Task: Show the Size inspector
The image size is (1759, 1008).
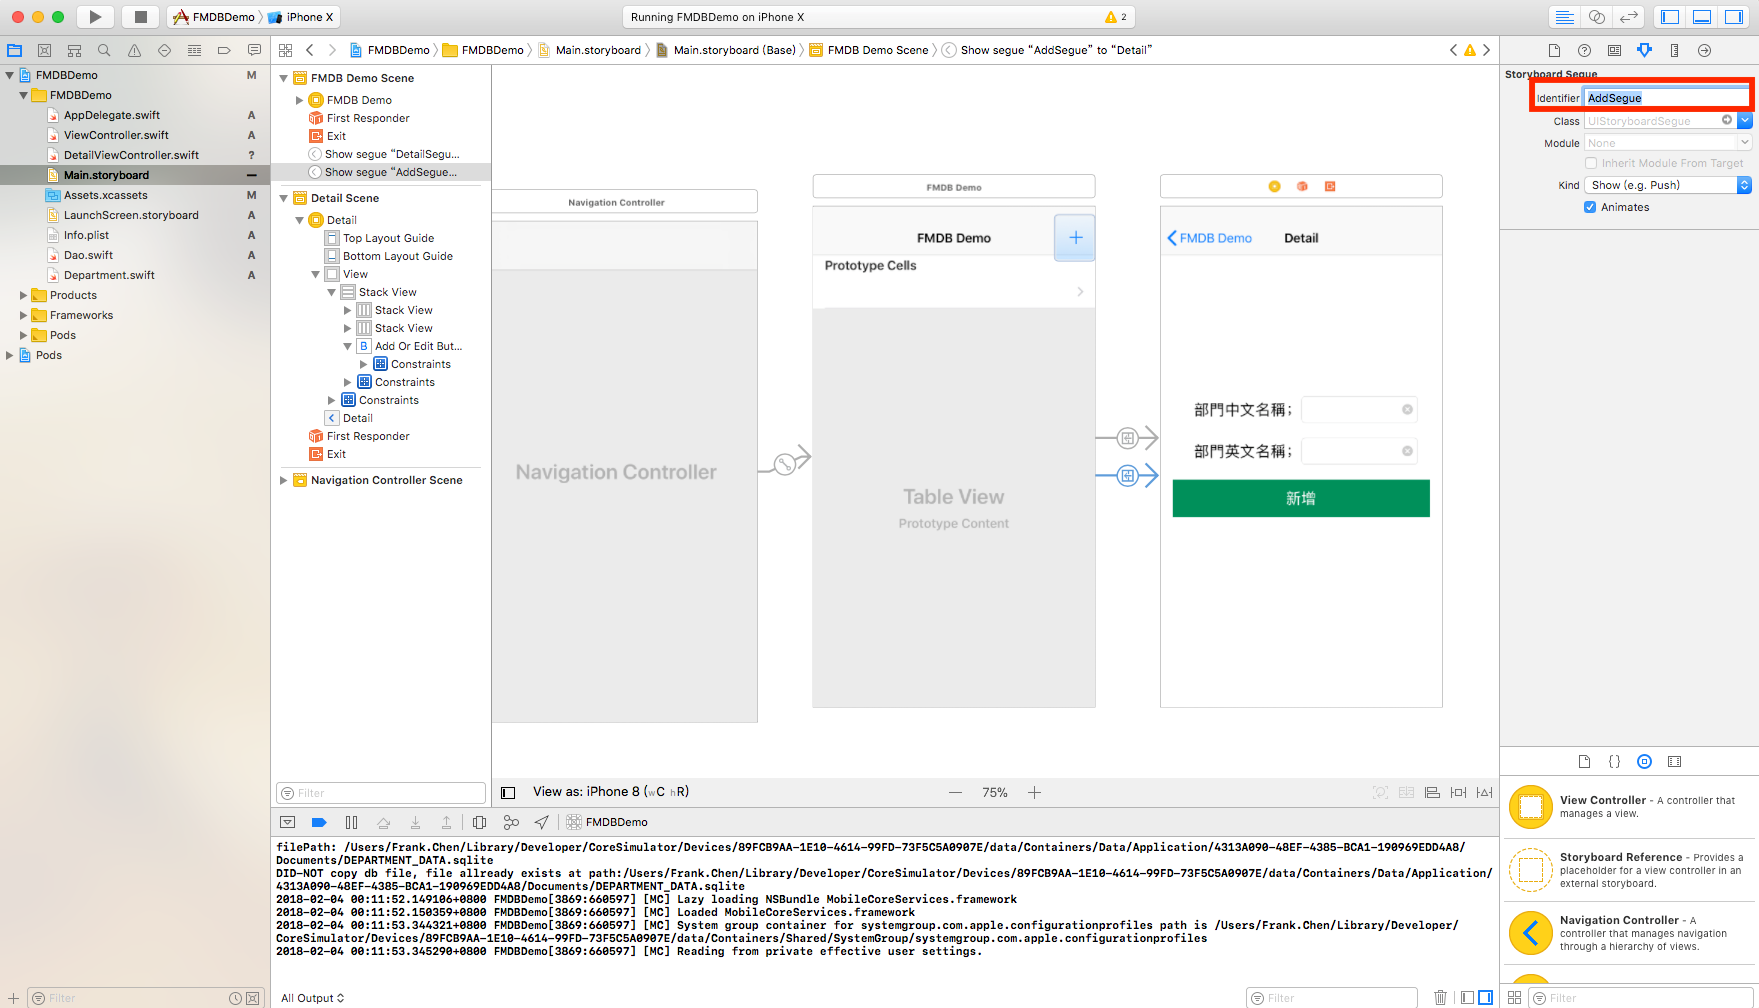Action: [x=1674, y=50]
